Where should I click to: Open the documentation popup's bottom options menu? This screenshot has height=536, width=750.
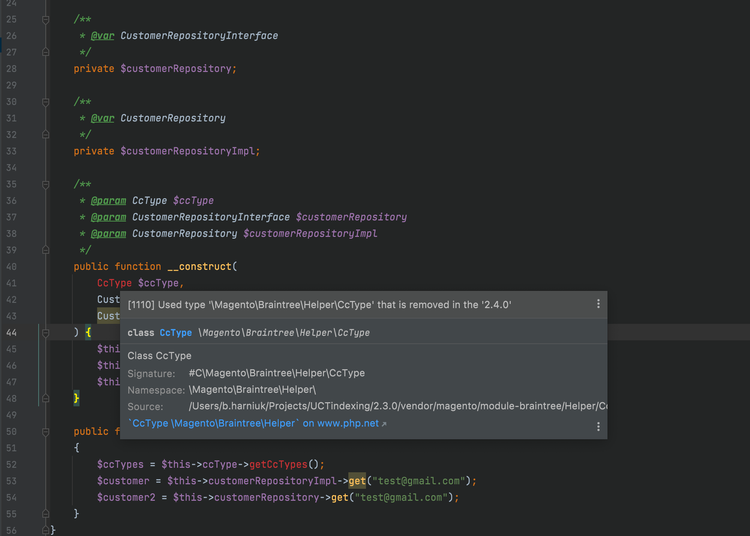(x=599, y=426)
